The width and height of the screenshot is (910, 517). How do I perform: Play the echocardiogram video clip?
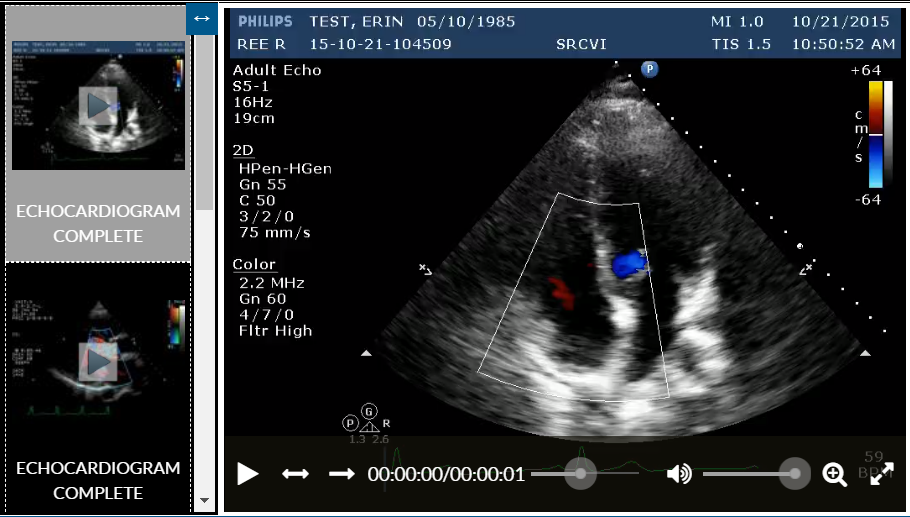(x=248, y=474)
